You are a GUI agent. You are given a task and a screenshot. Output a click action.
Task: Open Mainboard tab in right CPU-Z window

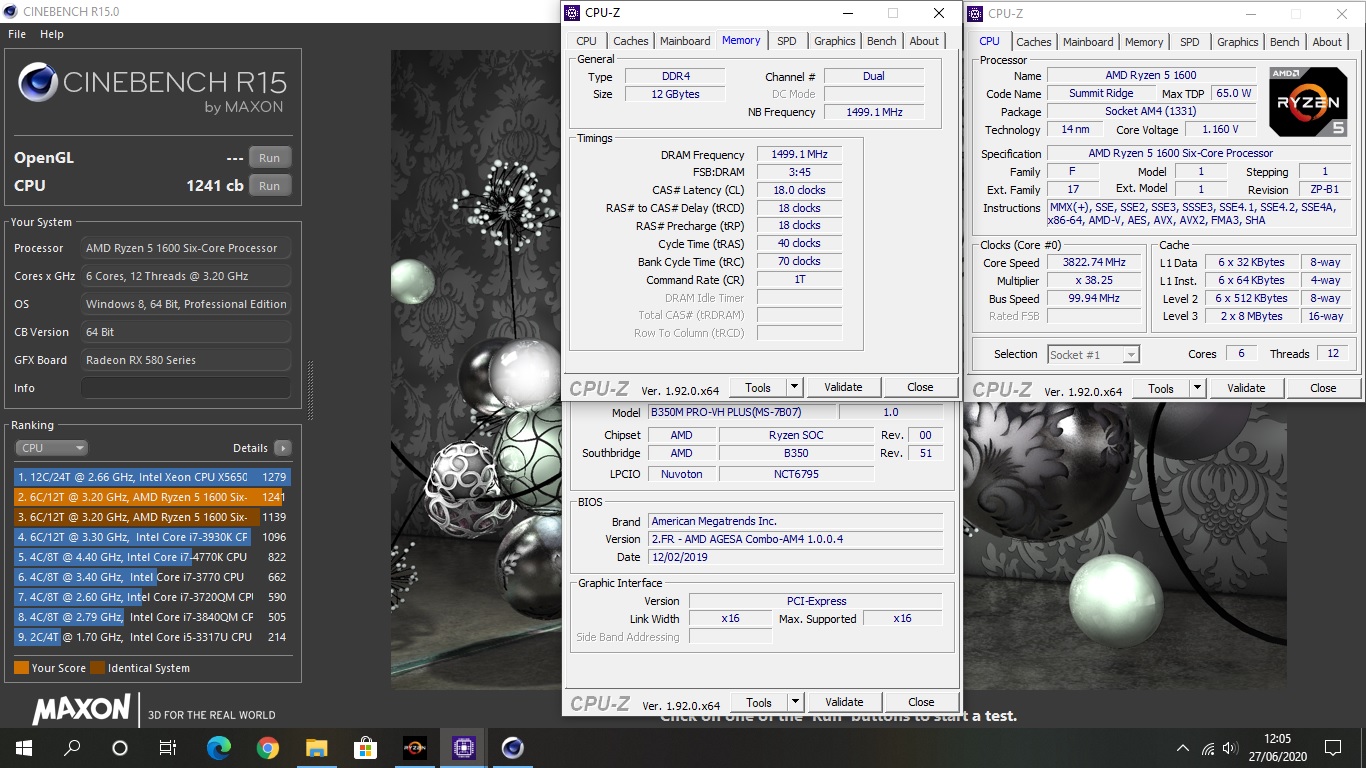[x=1088, y=42]
